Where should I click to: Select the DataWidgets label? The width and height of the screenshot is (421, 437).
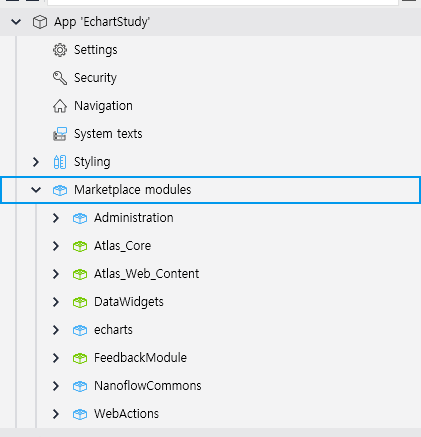pos(129,302)
